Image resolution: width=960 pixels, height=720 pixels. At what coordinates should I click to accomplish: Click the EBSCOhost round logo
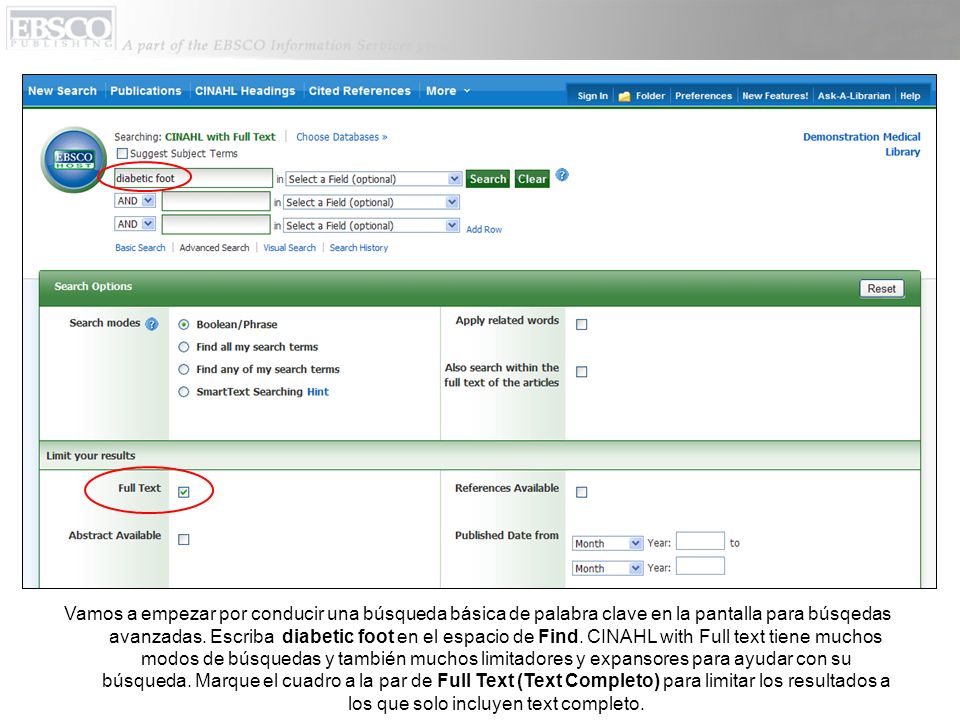pos(73,159)
